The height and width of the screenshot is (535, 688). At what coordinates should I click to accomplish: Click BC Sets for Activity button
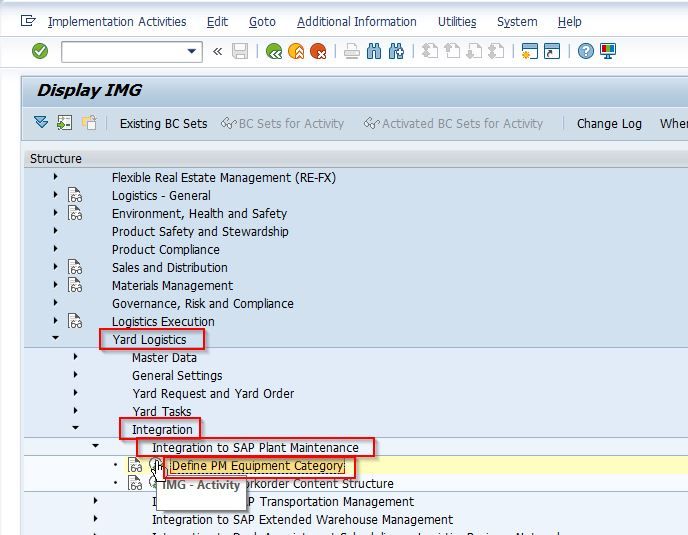(x=282, y=124)
